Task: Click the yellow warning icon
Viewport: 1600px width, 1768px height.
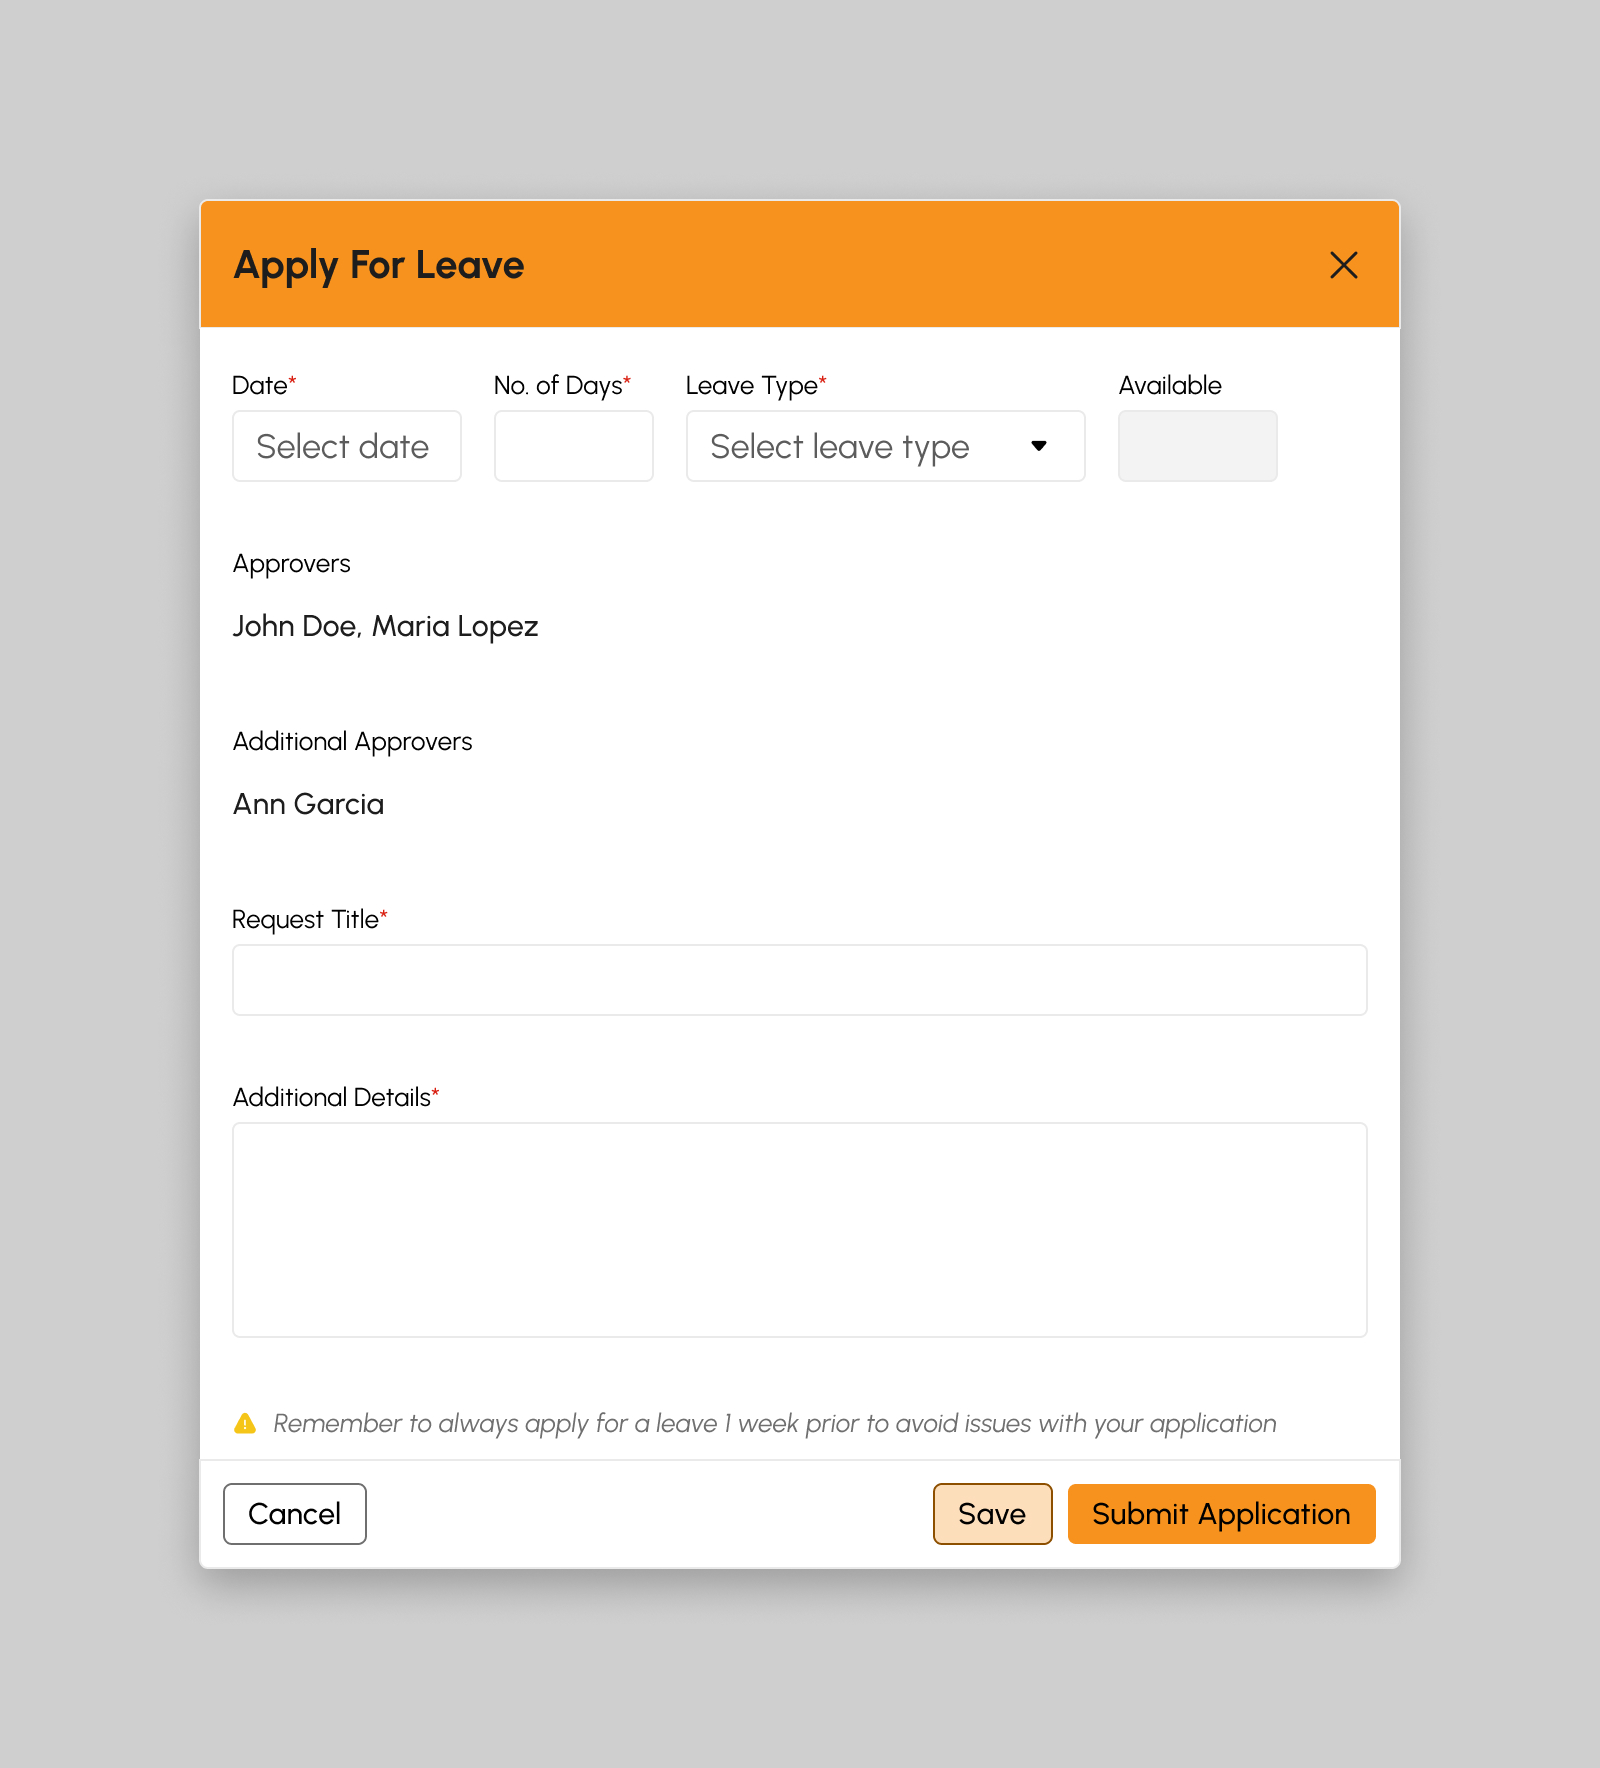Action: [245, 1423]
